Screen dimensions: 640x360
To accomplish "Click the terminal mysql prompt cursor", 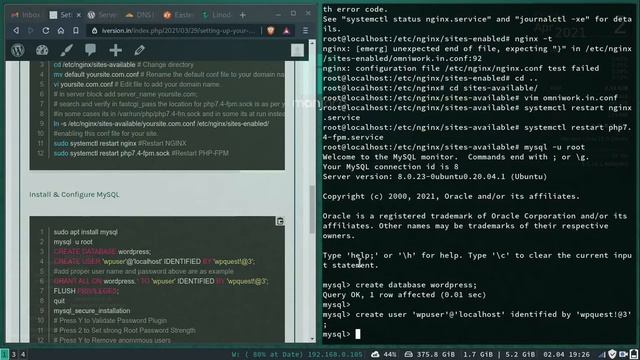I will 358,334.
